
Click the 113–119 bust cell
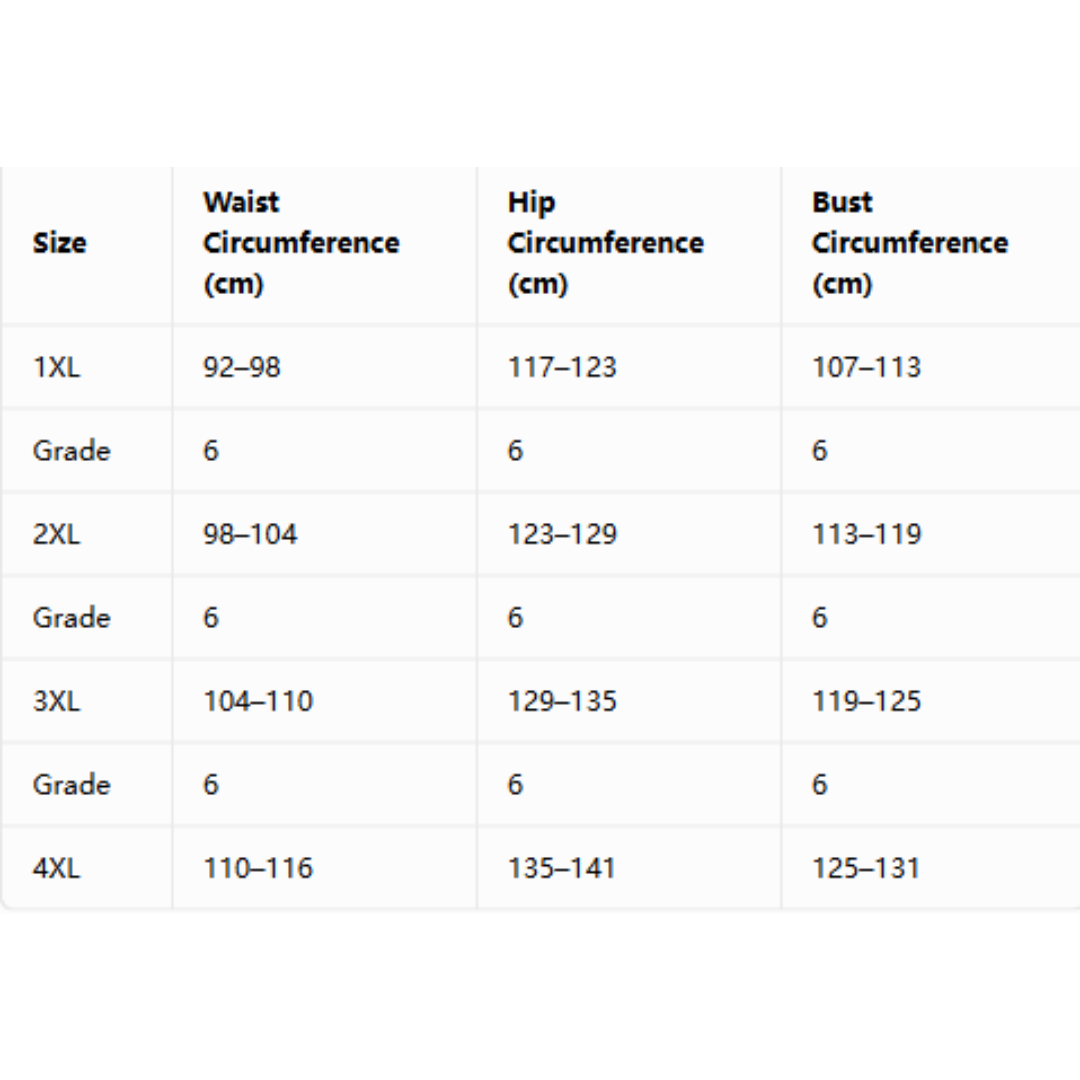pos(866,534)
